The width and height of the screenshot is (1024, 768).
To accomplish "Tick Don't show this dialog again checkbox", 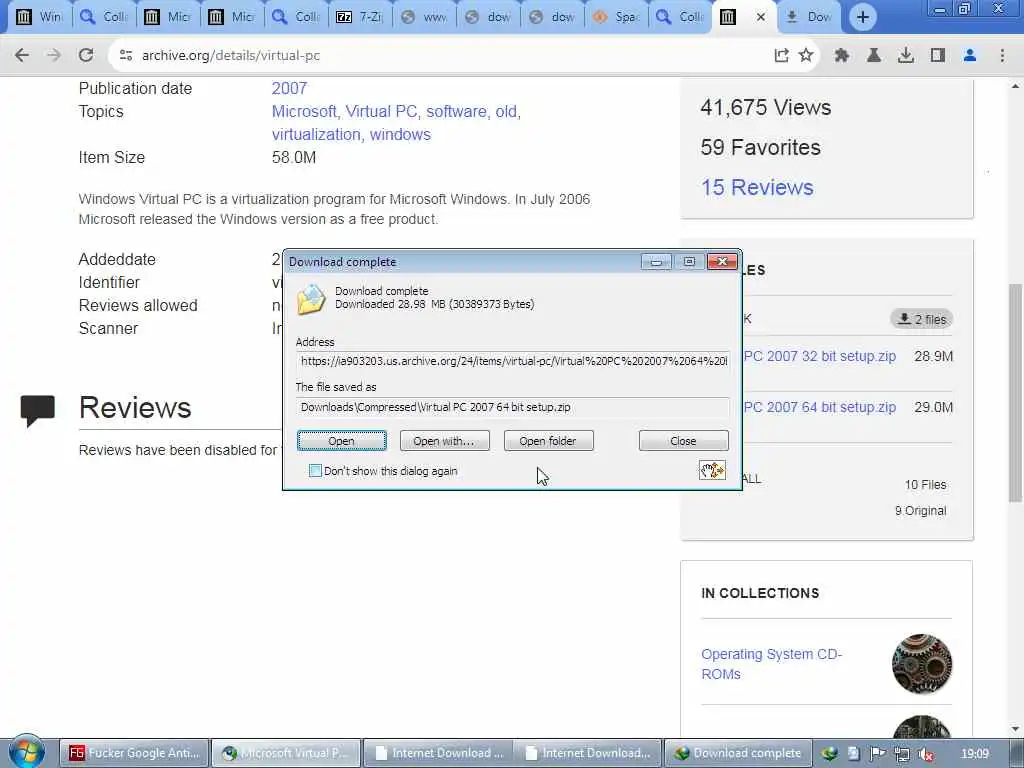I will tap(315, 471).
